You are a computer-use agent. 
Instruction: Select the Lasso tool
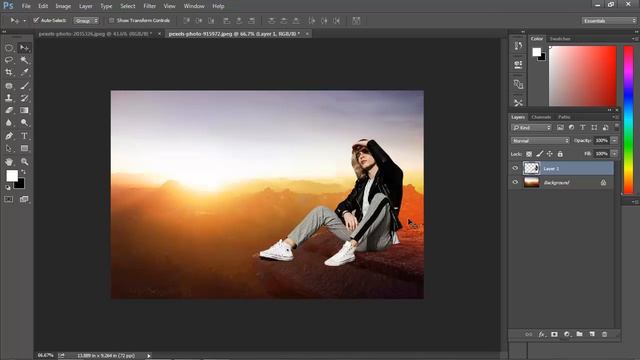point(9,60)
